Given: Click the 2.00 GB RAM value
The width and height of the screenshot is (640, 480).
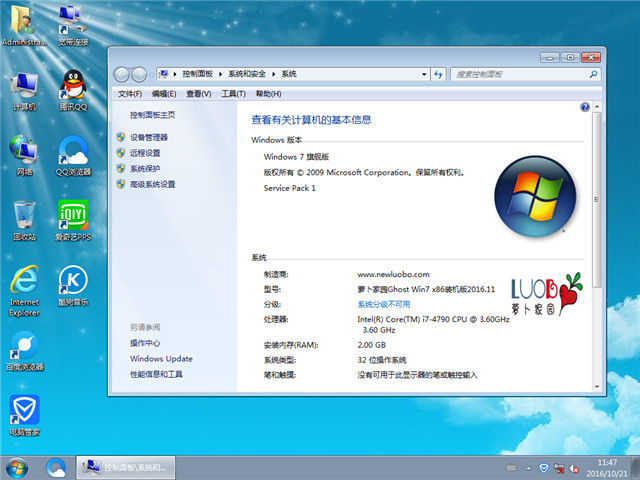Looking at the screenshot, I should pos(371,345).
